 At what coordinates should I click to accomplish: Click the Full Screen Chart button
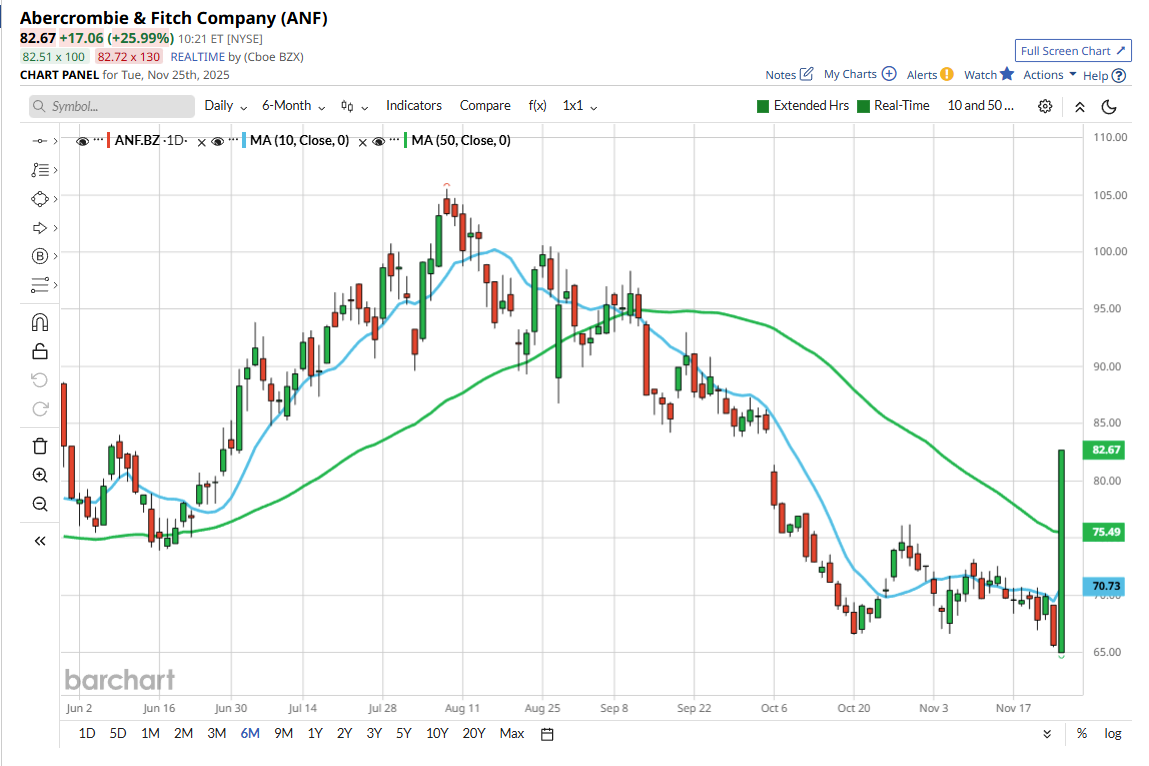point(1073,51)
